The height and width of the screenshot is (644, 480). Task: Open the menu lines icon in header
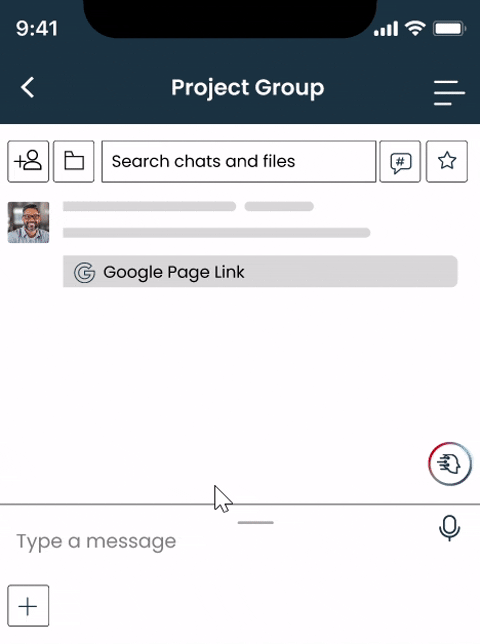pos(449,93)
